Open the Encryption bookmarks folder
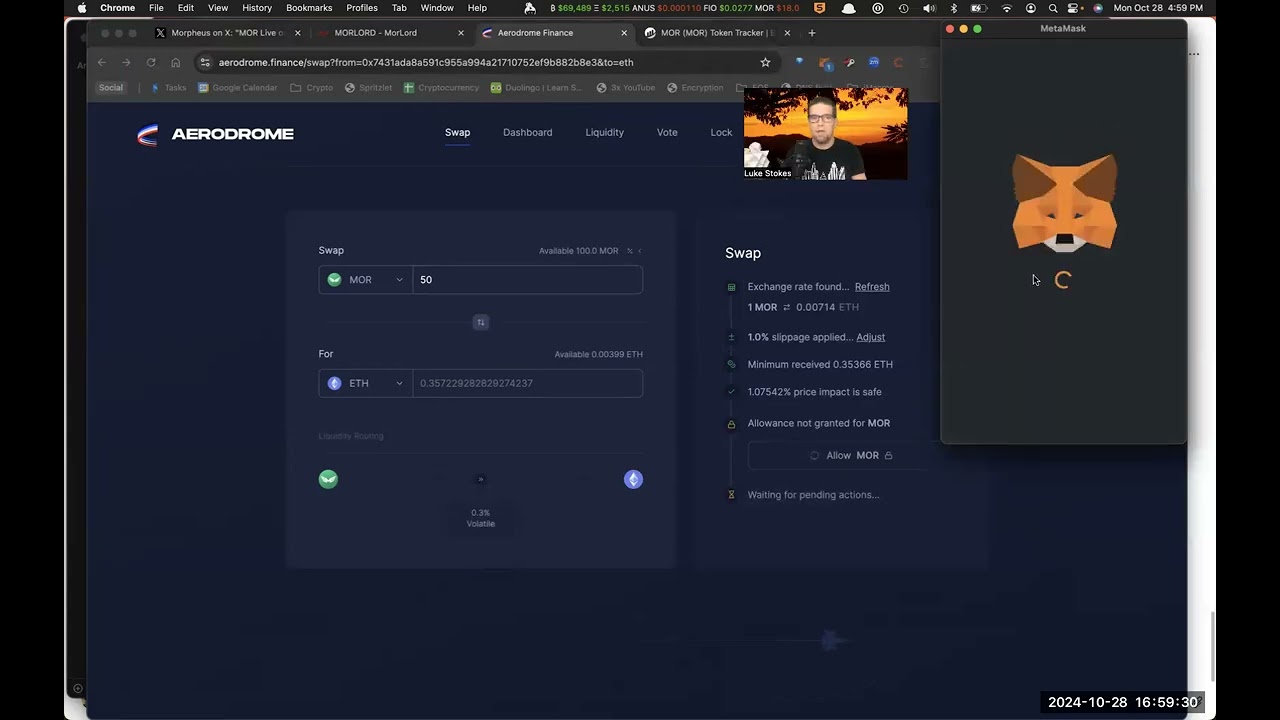This screenshot has width=1280, height=720. (x=695, y=88)
